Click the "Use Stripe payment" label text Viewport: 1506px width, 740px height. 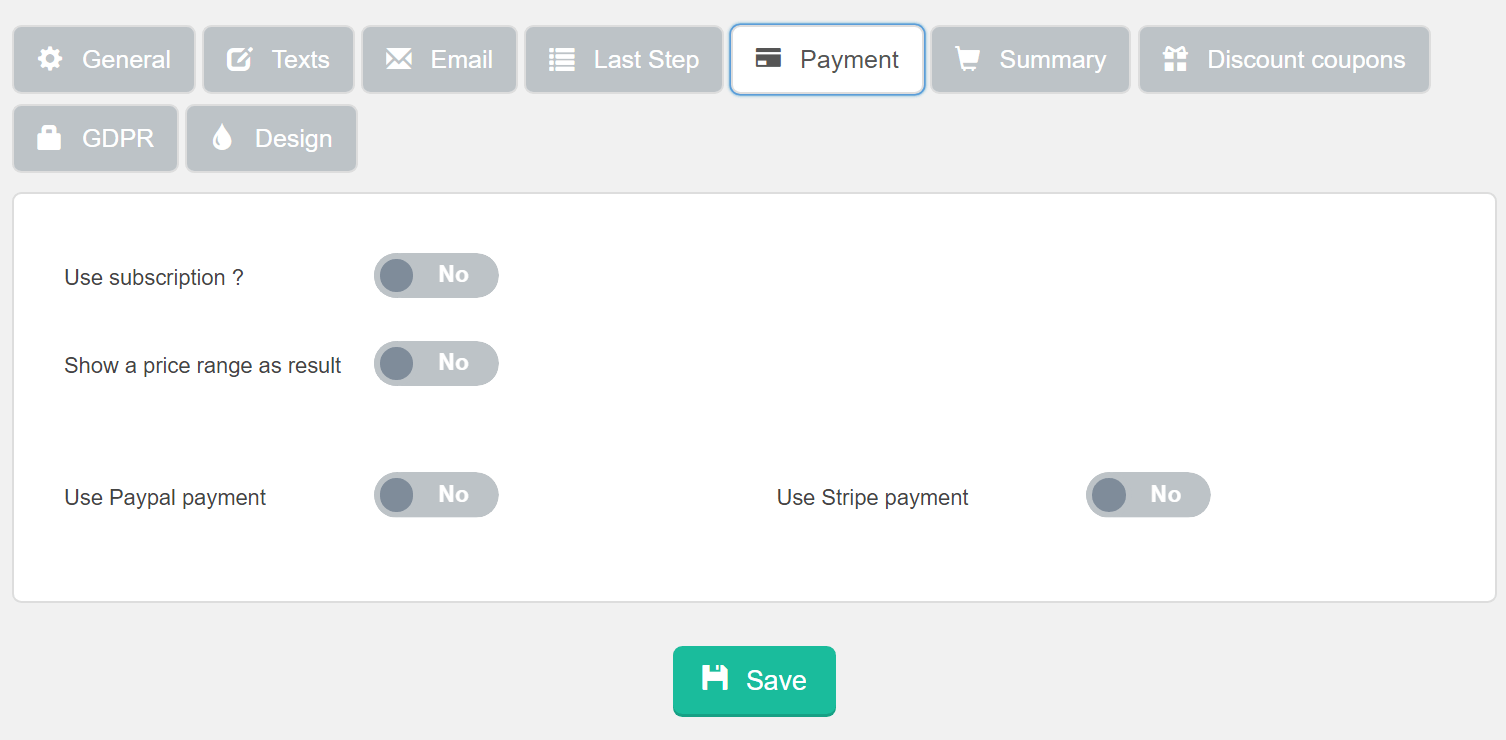tap(872, 497)
